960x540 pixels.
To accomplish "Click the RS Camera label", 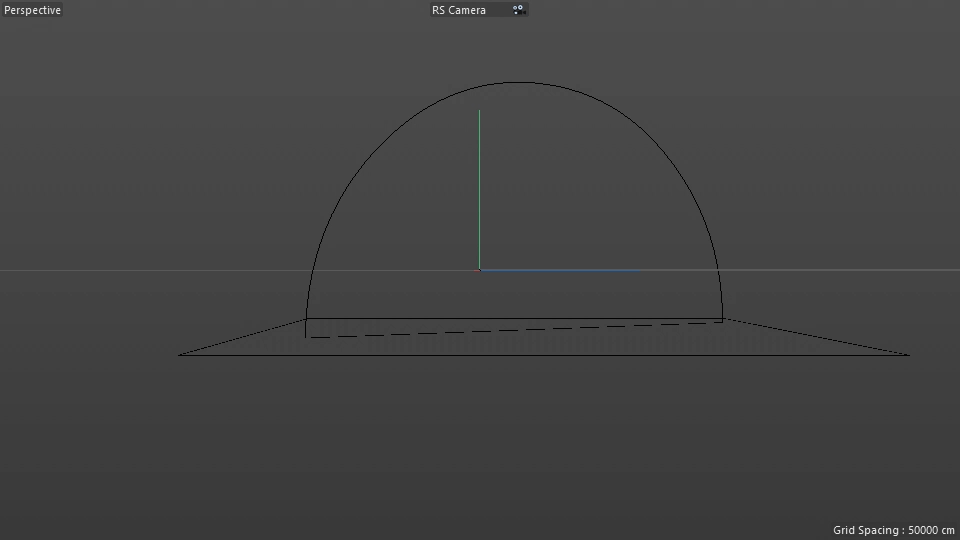I will click(x=459, y=10).
